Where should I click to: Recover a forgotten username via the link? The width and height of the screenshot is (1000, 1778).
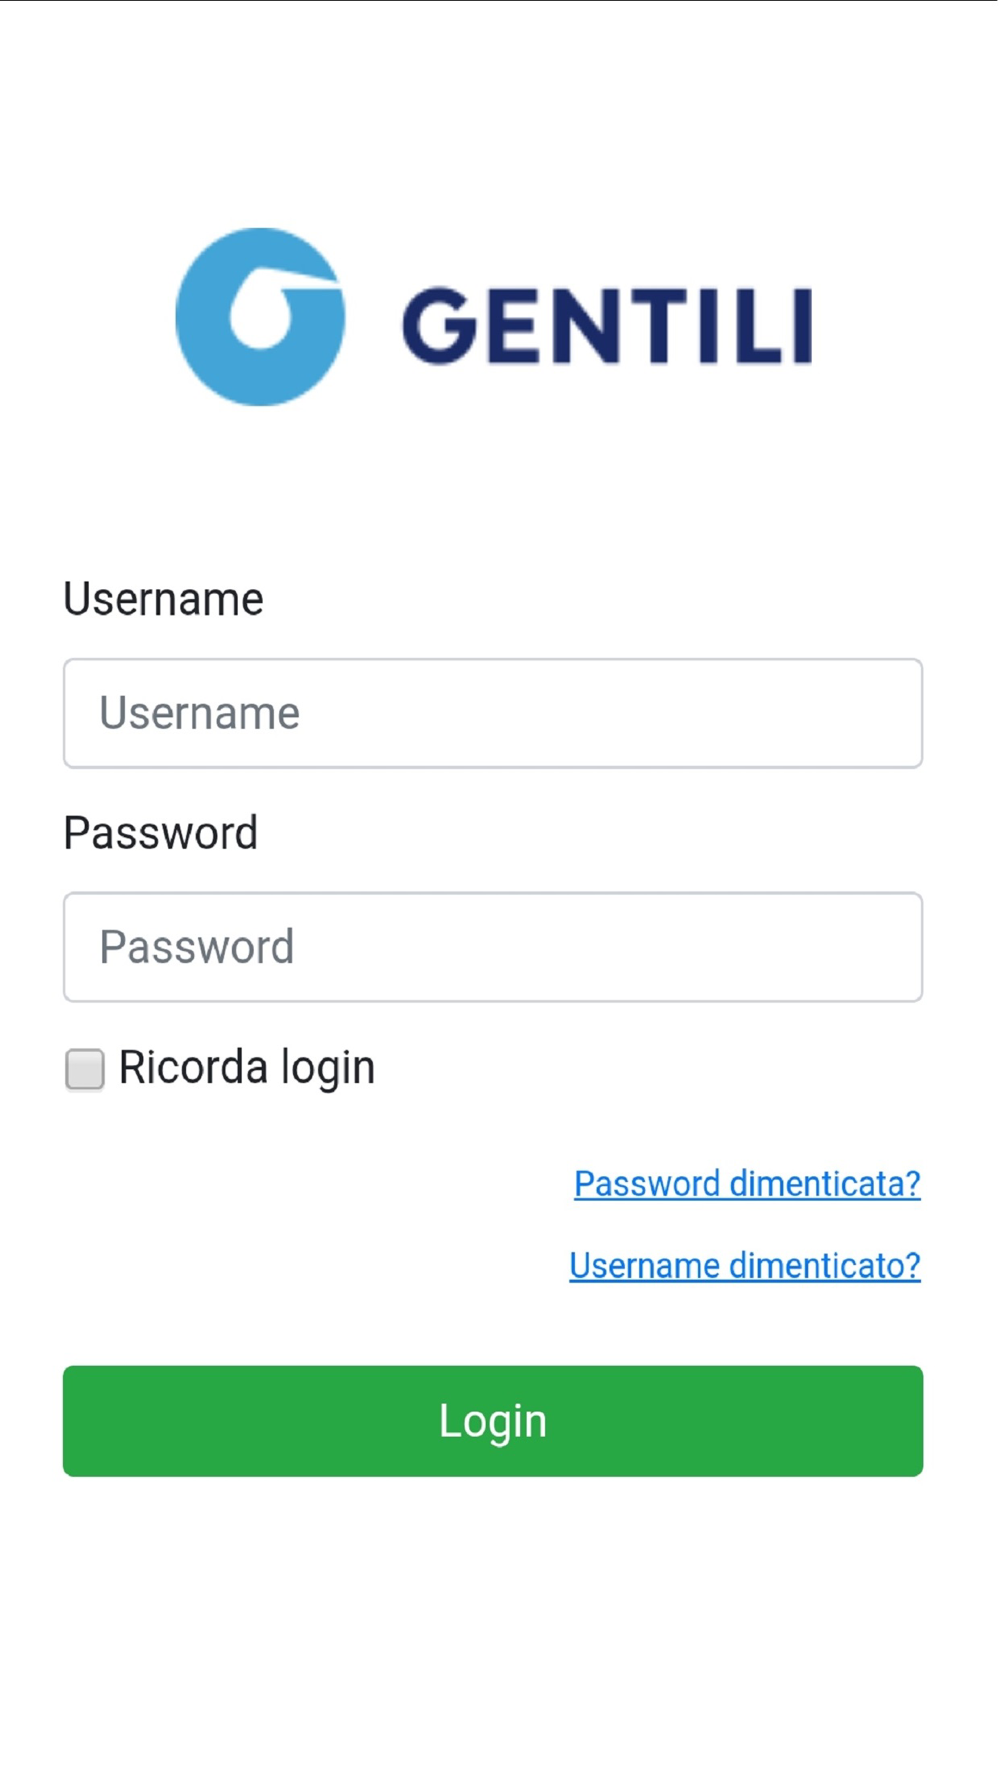pos(745,1266)
